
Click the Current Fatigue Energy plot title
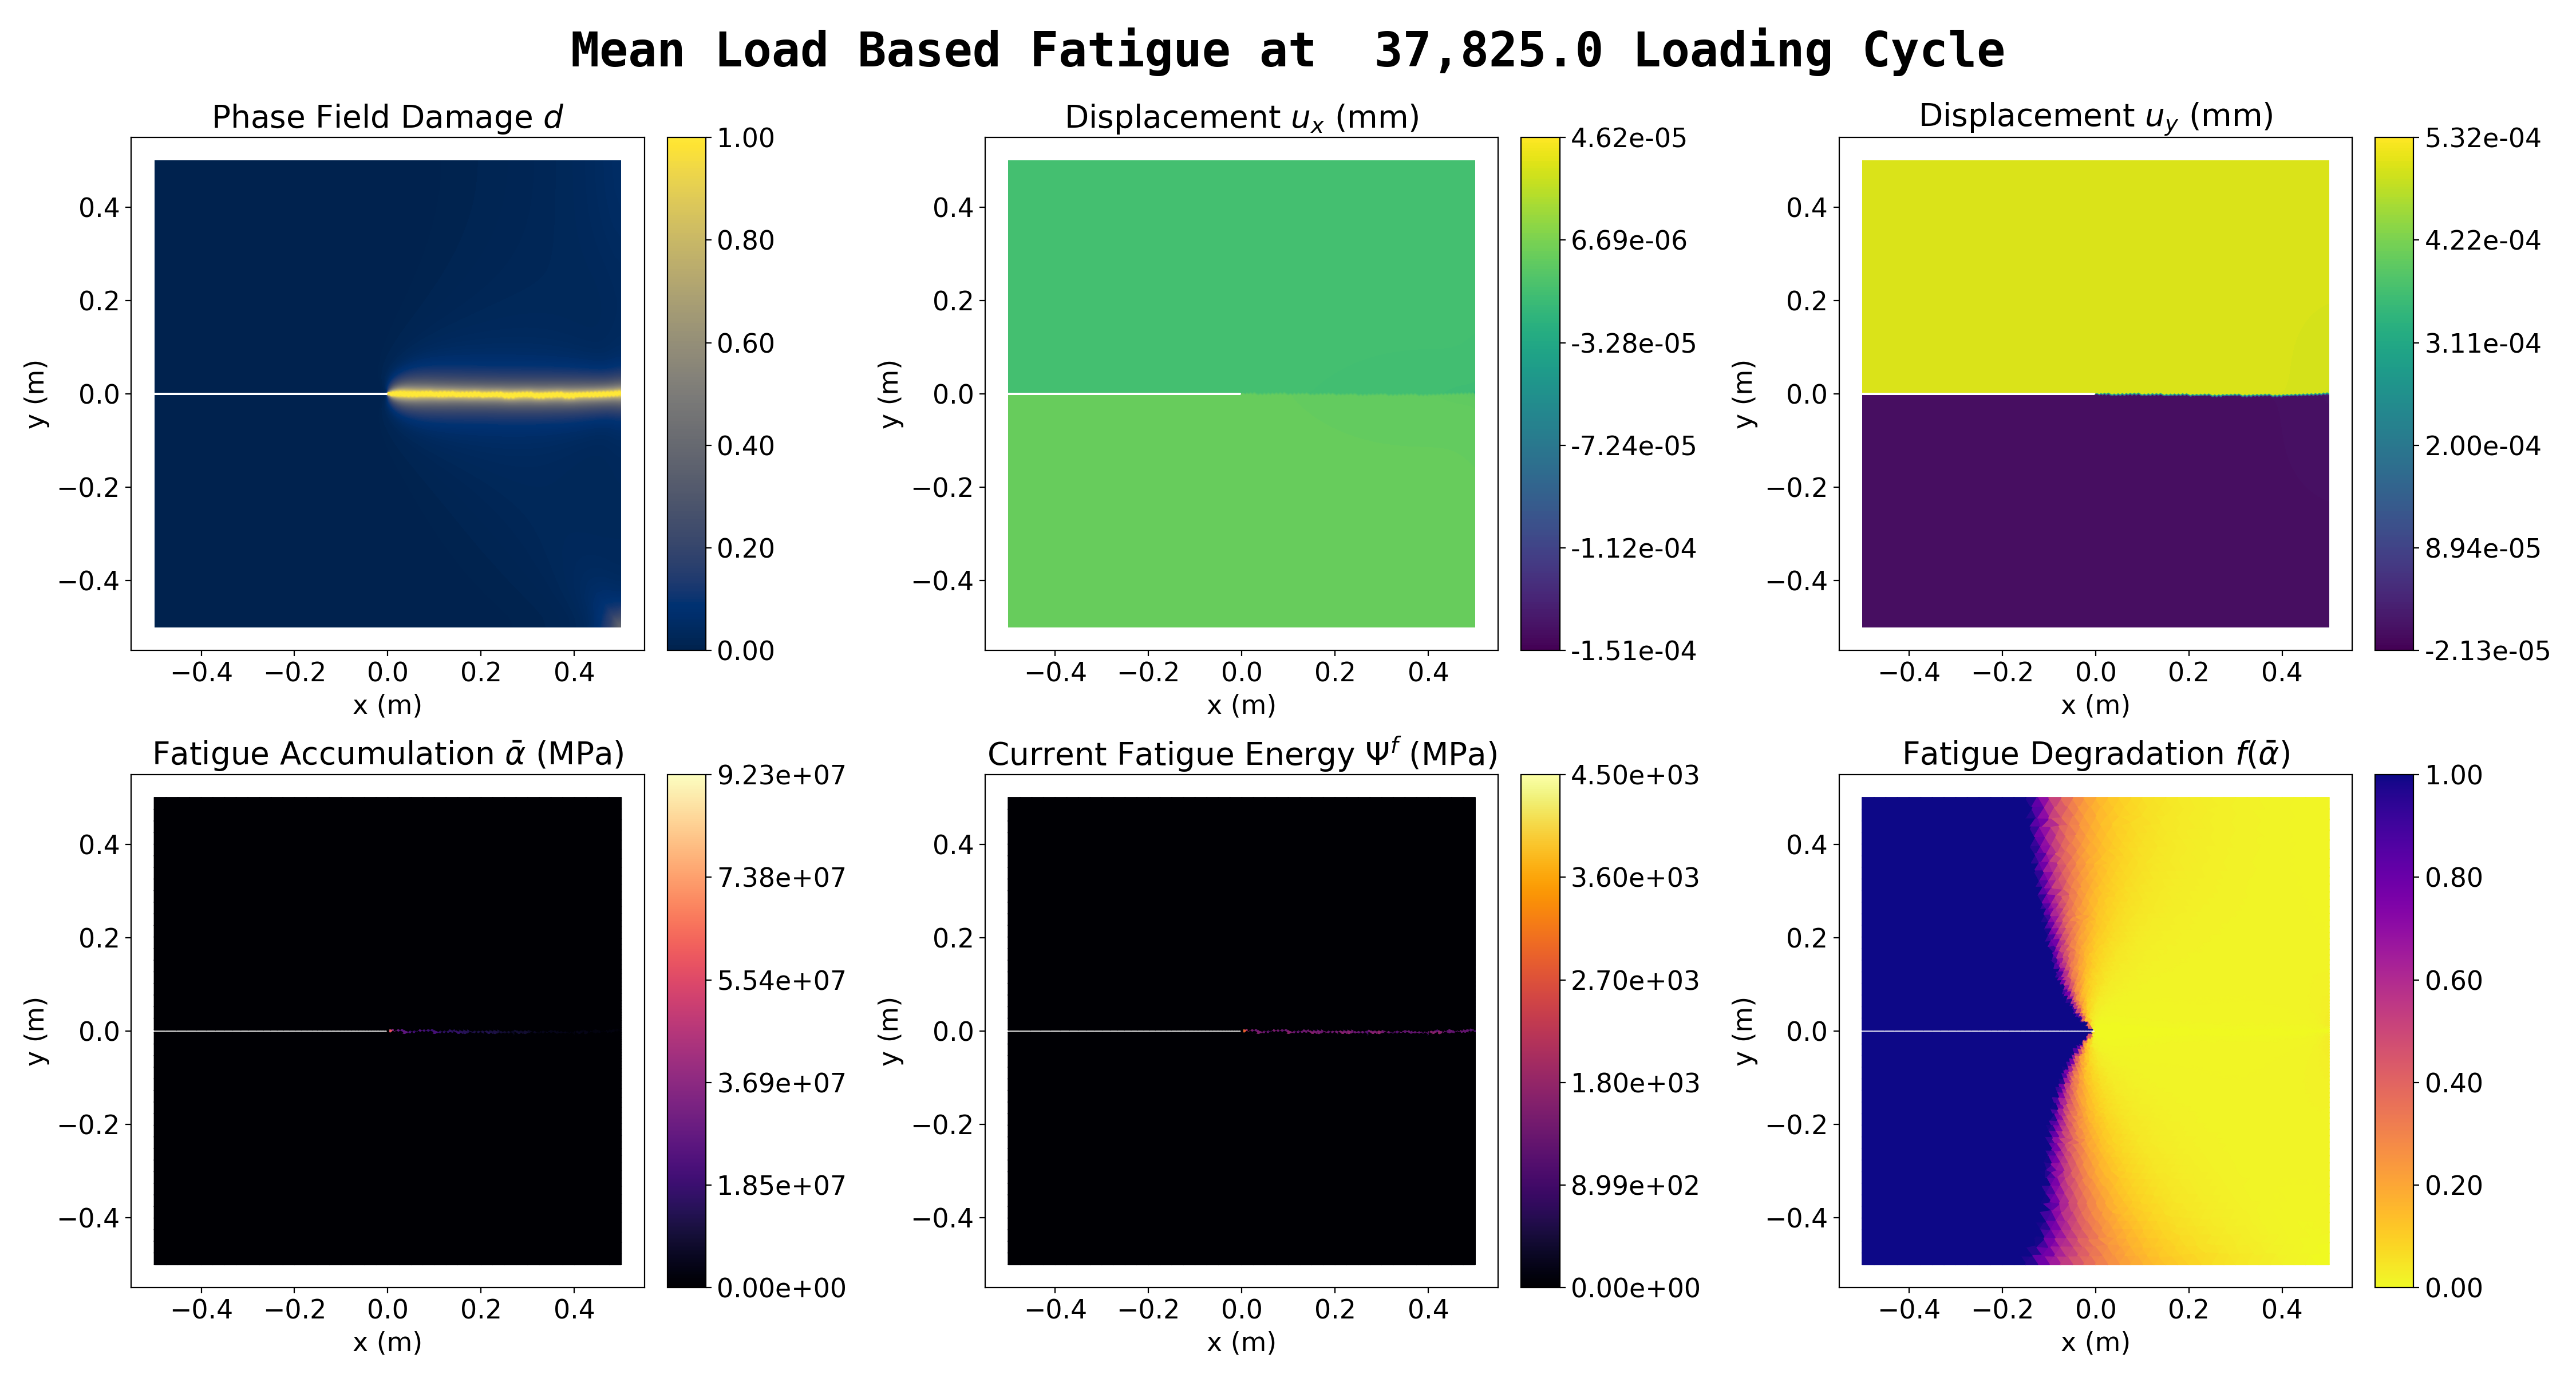1241,753
